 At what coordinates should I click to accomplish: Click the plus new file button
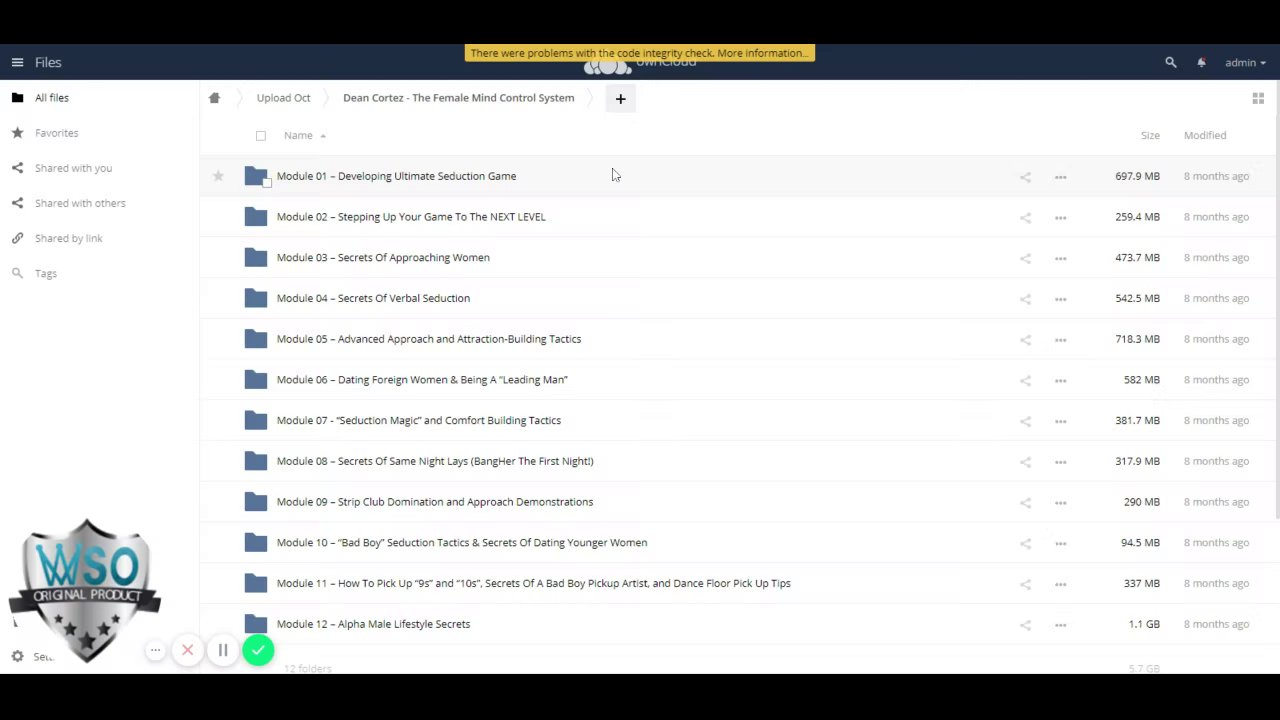pos(620,99)
